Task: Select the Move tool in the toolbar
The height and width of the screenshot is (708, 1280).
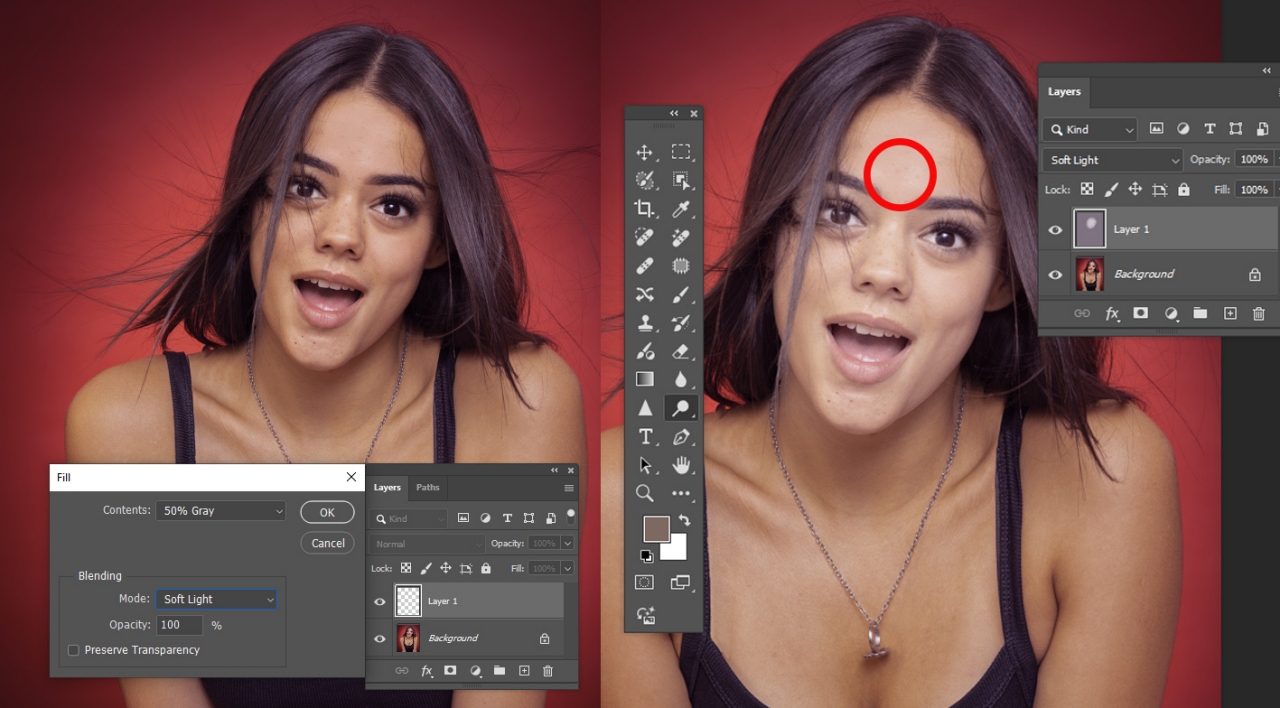Action: click(x=645, y=152)
